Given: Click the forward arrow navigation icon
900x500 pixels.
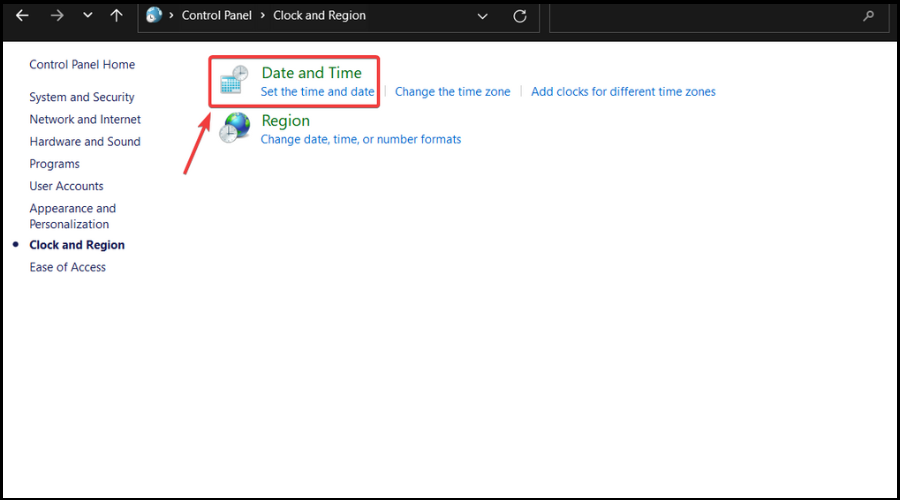Looking at the screenshot, I should (57, 15).
